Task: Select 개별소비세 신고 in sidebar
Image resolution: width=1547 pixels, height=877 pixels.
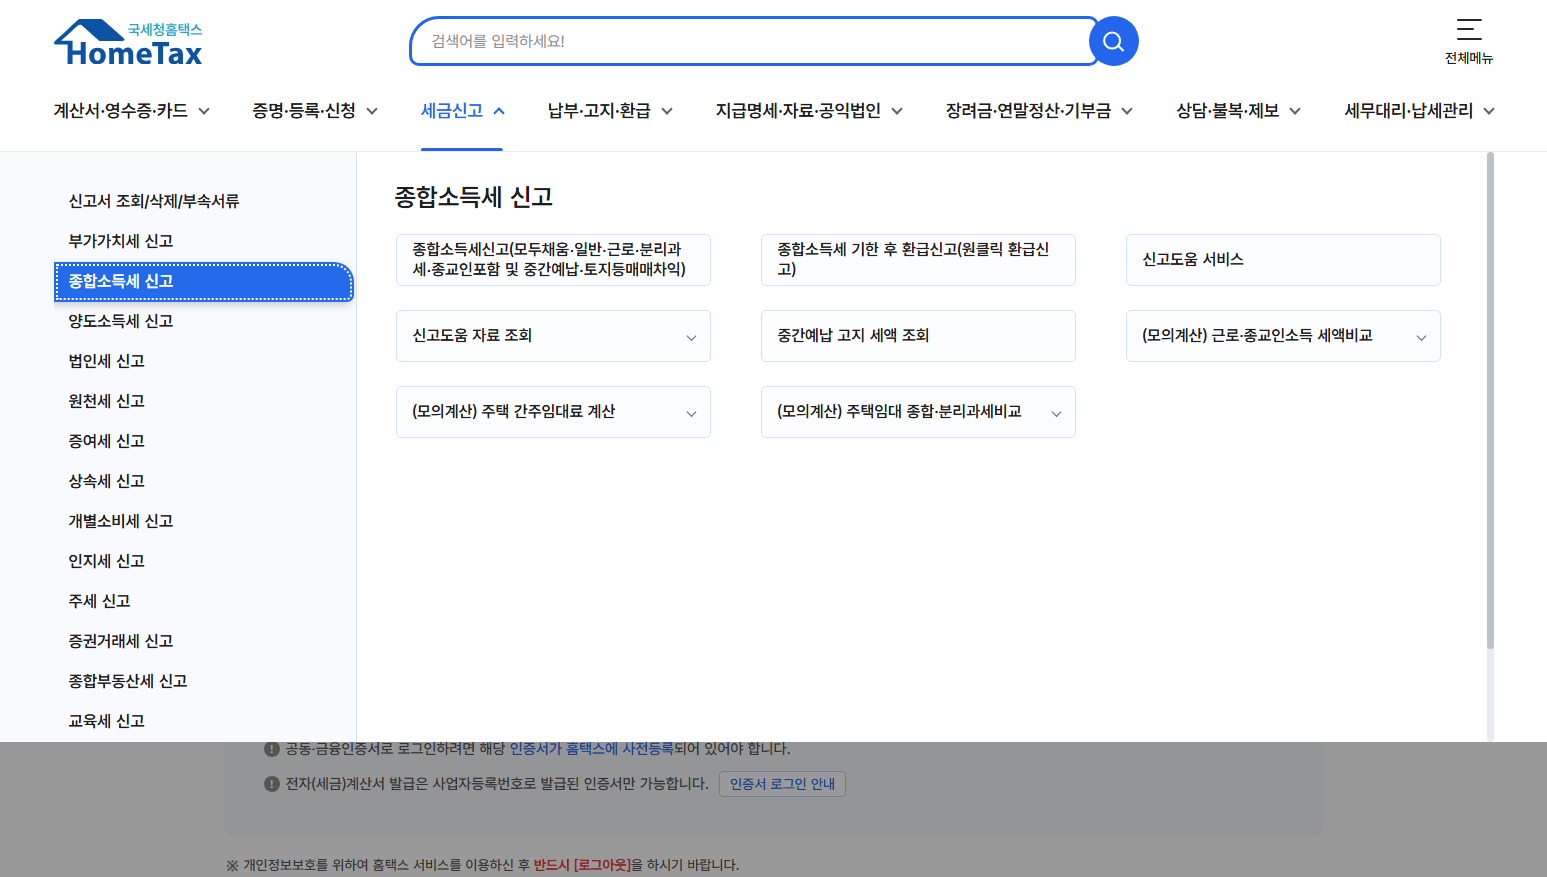Action: [x=121, y=521]
